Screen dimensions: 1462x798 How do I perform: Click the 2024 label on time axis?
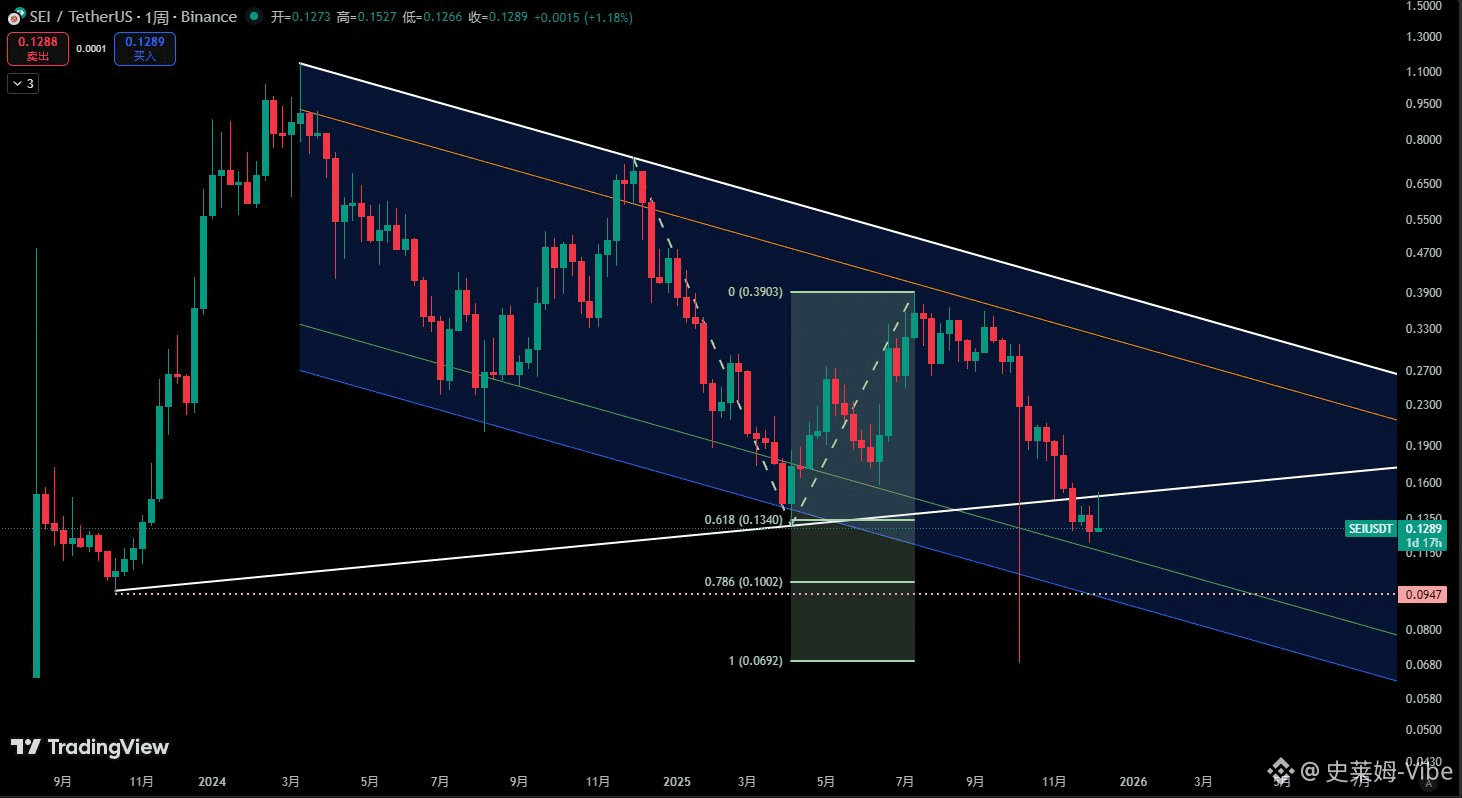(x=211, y=781)
